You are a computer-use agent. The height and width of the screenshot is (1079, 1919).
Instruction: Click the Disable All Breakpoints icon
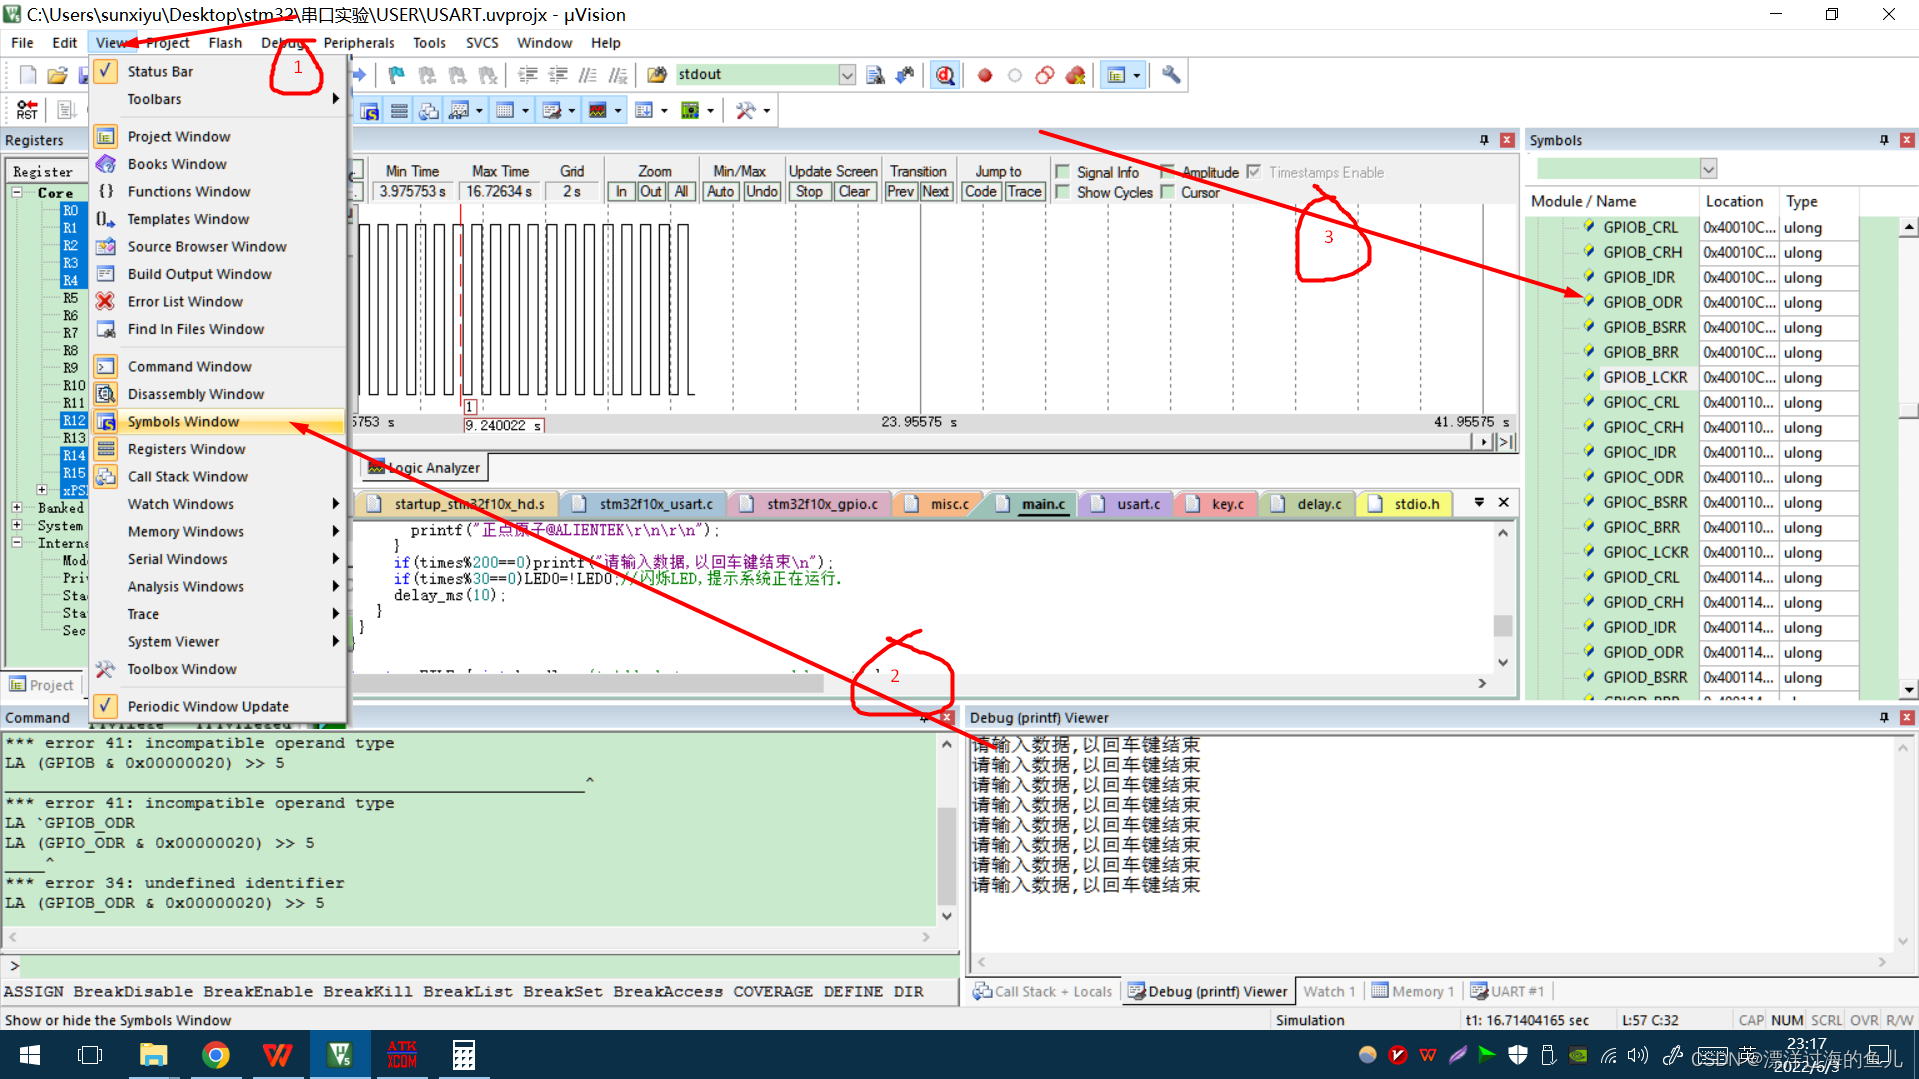1045,75
